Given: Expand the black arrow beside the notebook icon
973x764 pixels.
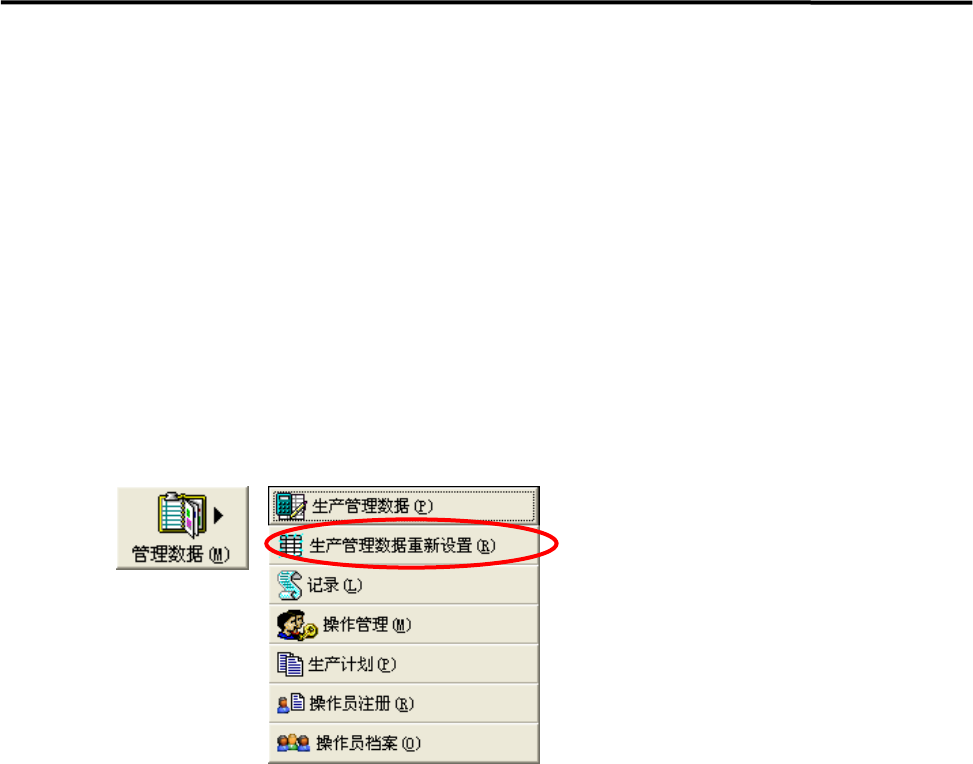Looking at the screenshot, I should click(x=218, y=515).
